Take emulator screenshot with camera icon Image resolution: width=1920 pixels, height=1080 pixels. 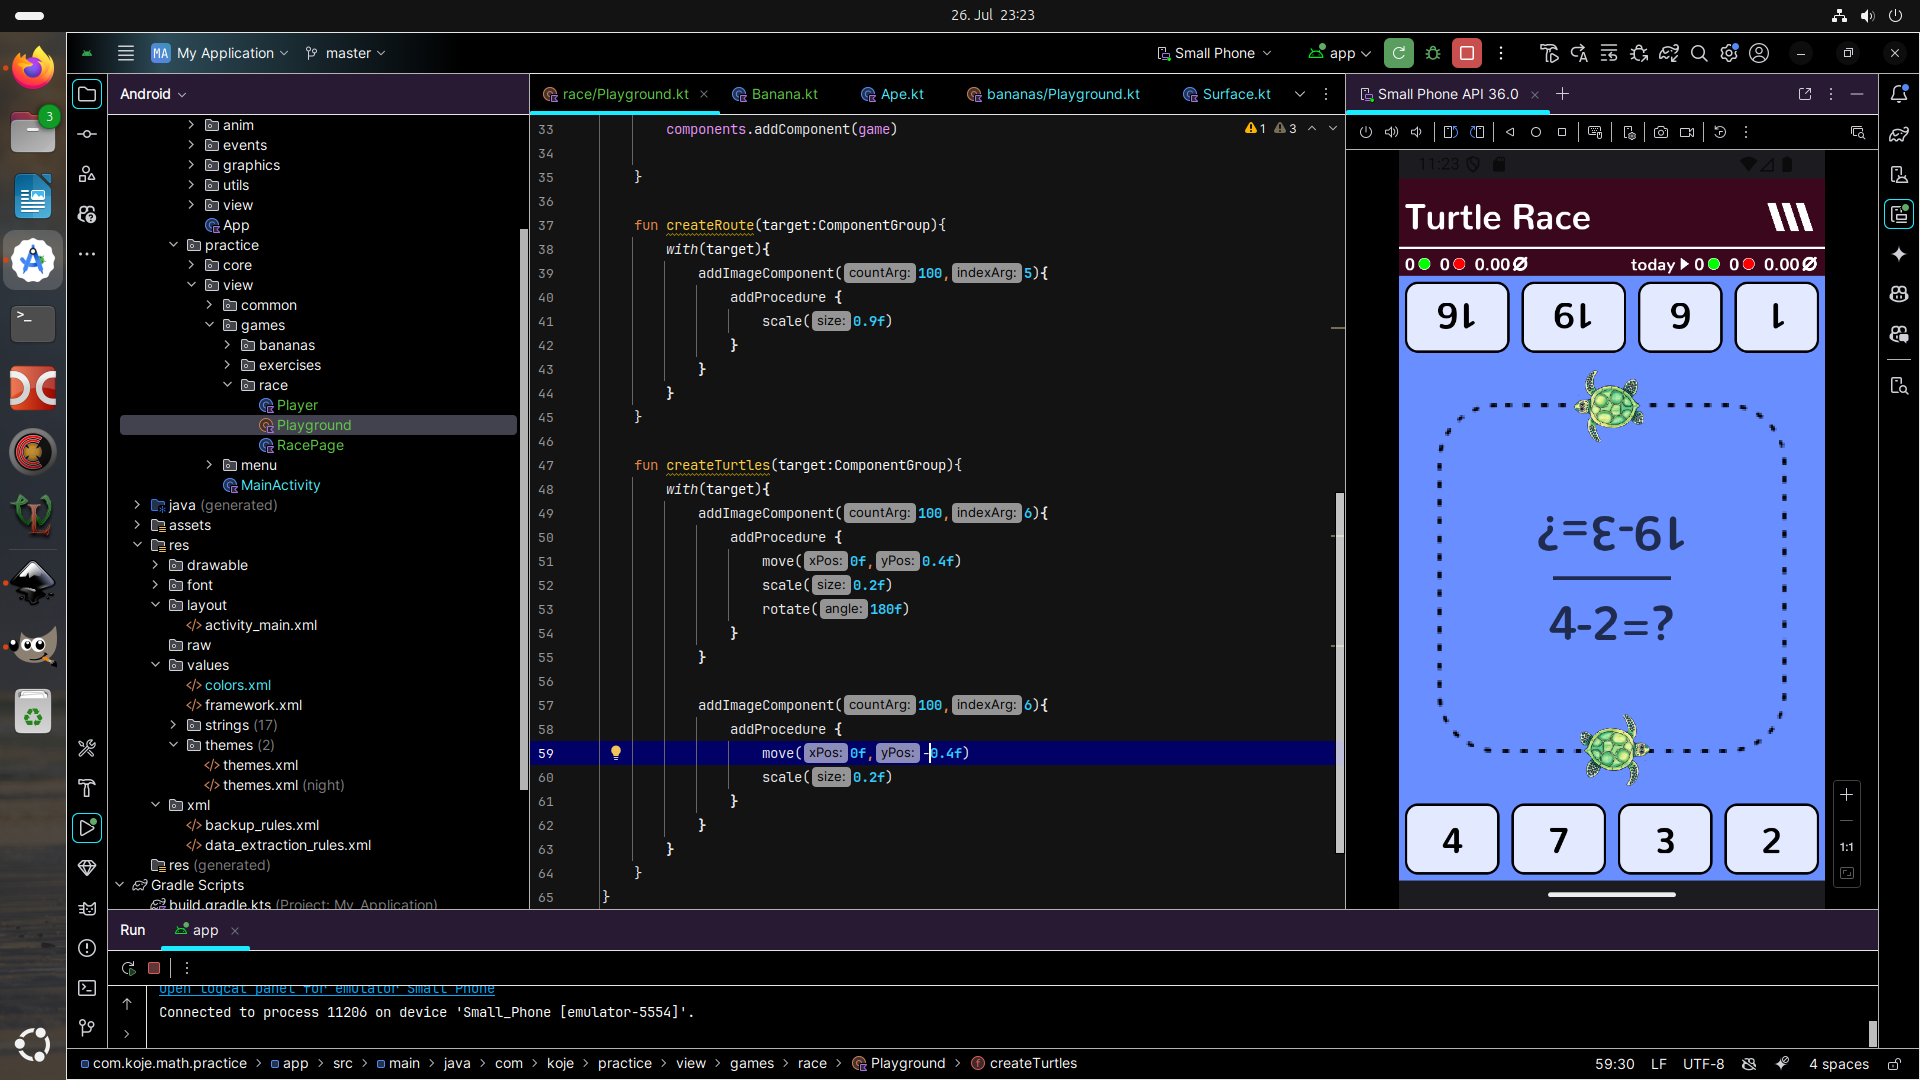click(1661, 132)
